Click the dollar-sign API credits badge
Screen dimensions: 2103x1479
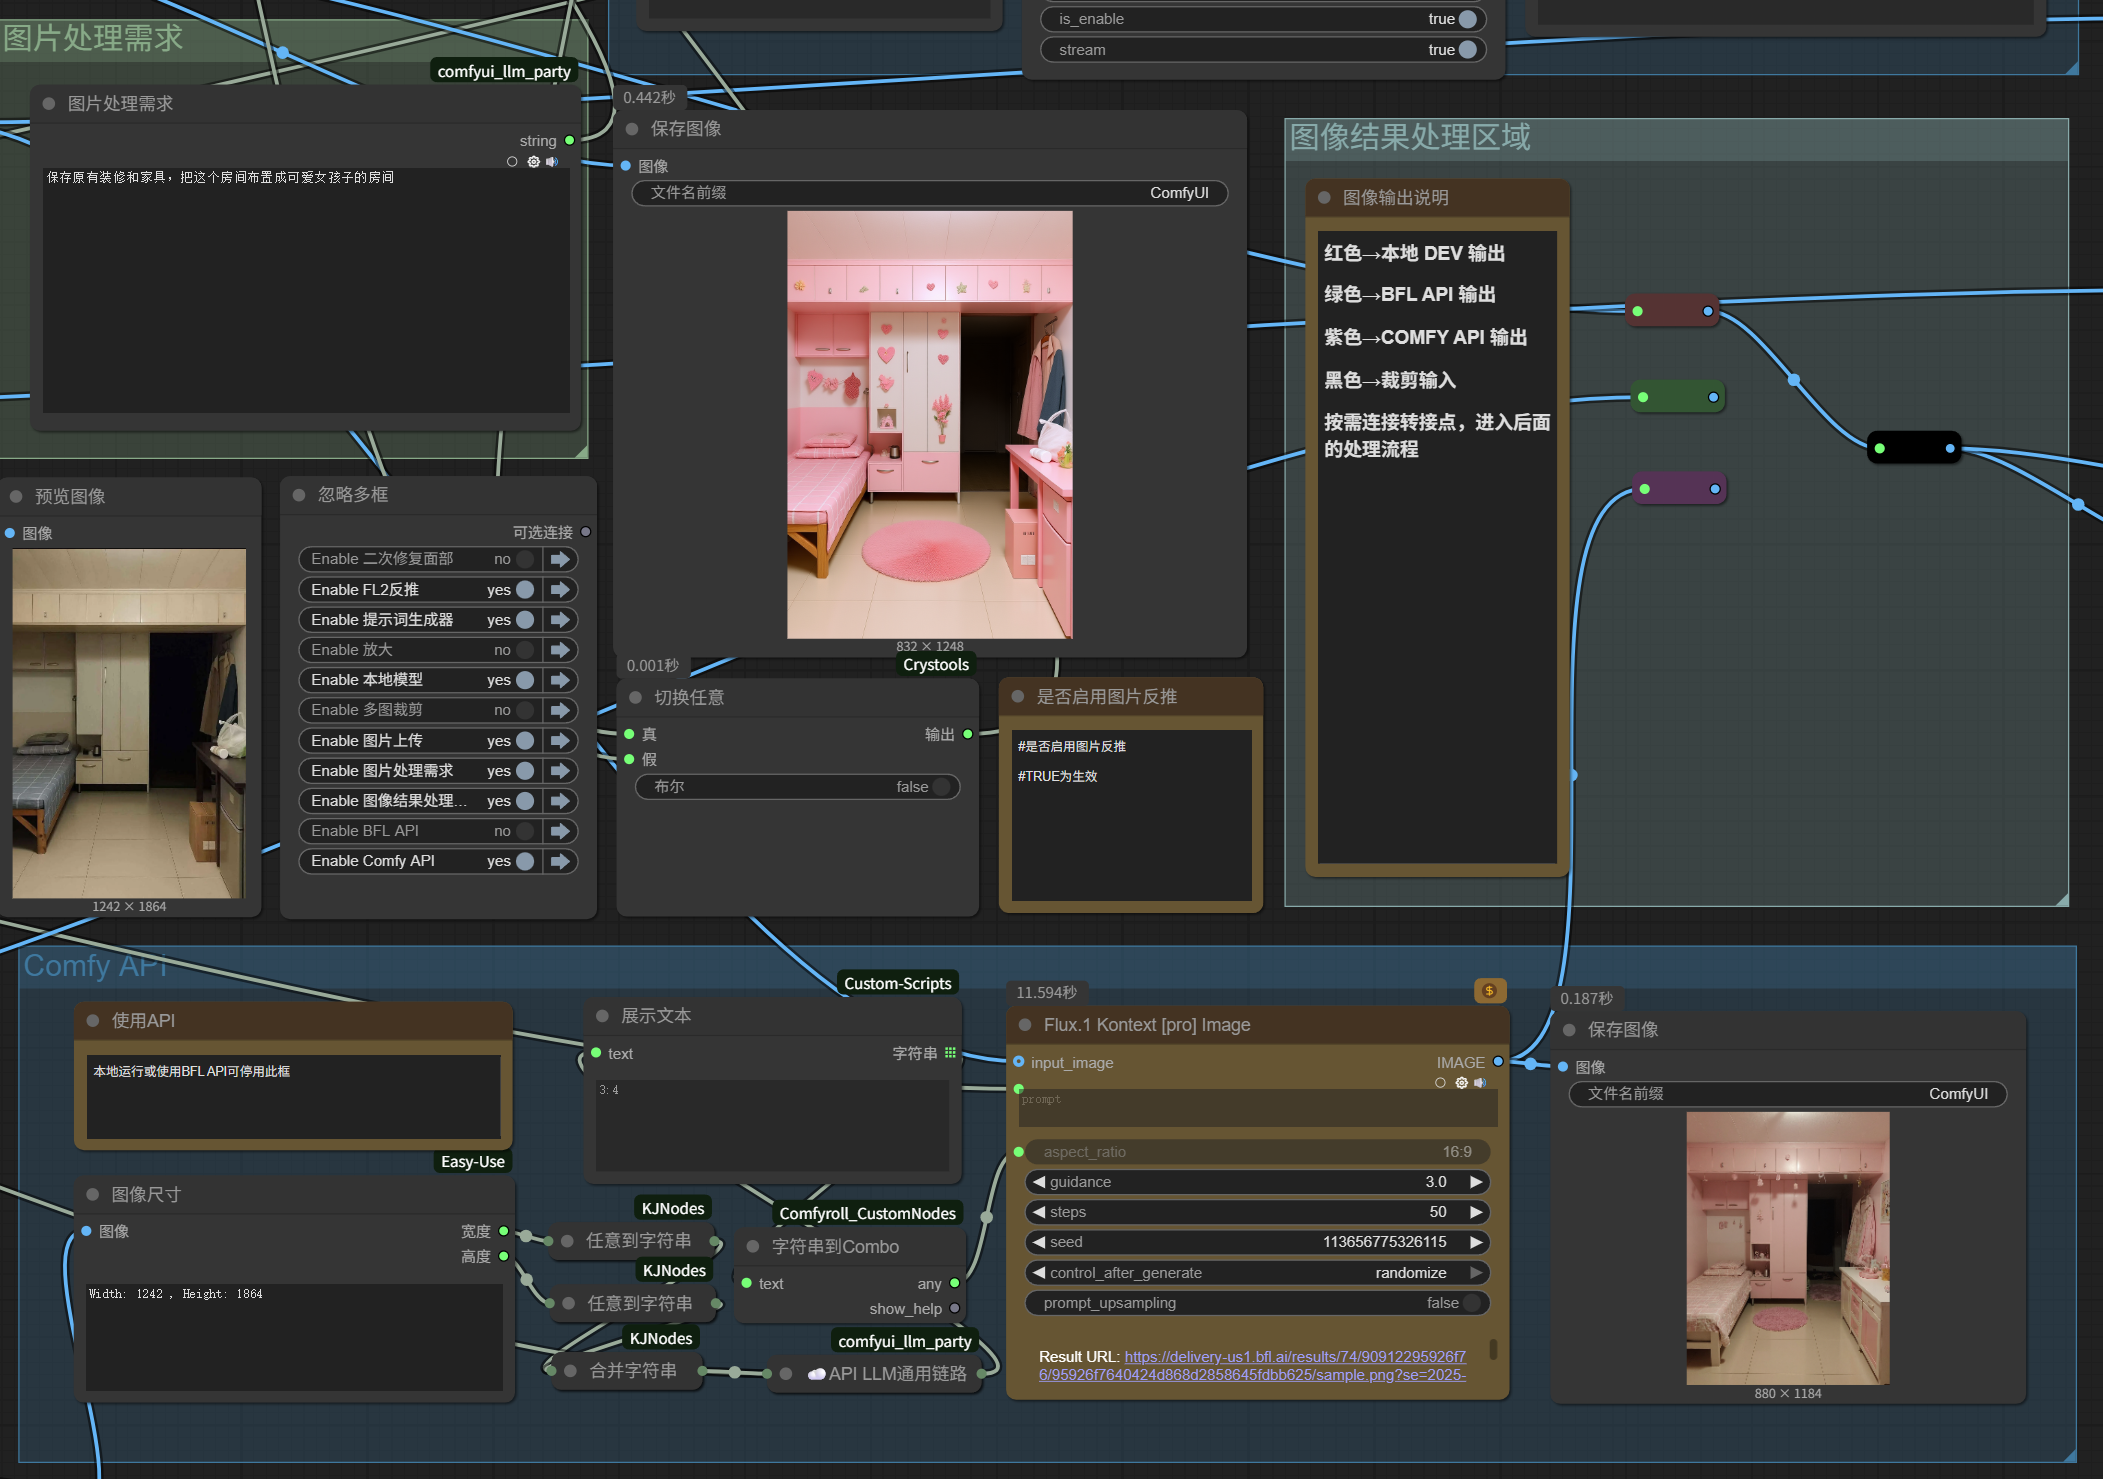(x=1489, y=990)
